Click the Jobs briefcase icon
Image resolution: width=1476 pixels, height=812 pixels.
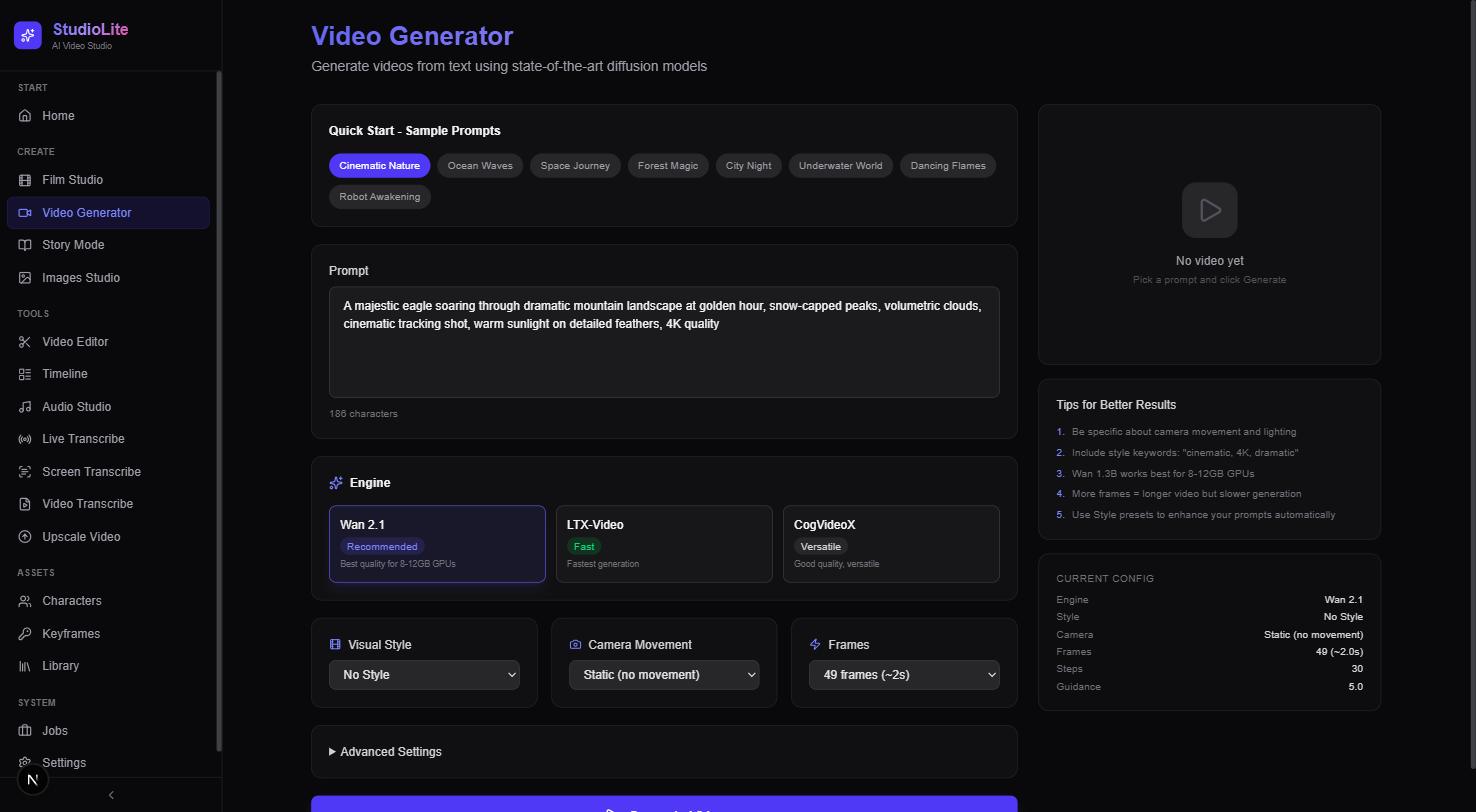click(25, 731)
